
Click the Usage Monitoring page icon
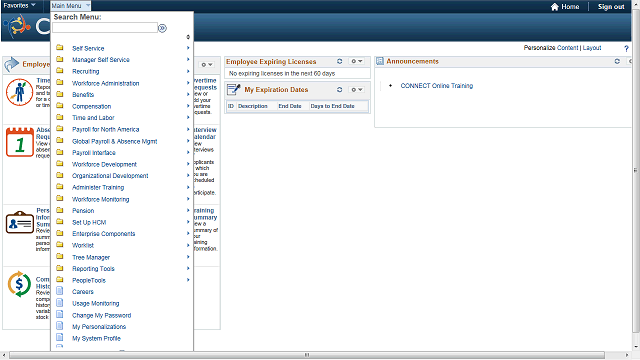[60, 303]
